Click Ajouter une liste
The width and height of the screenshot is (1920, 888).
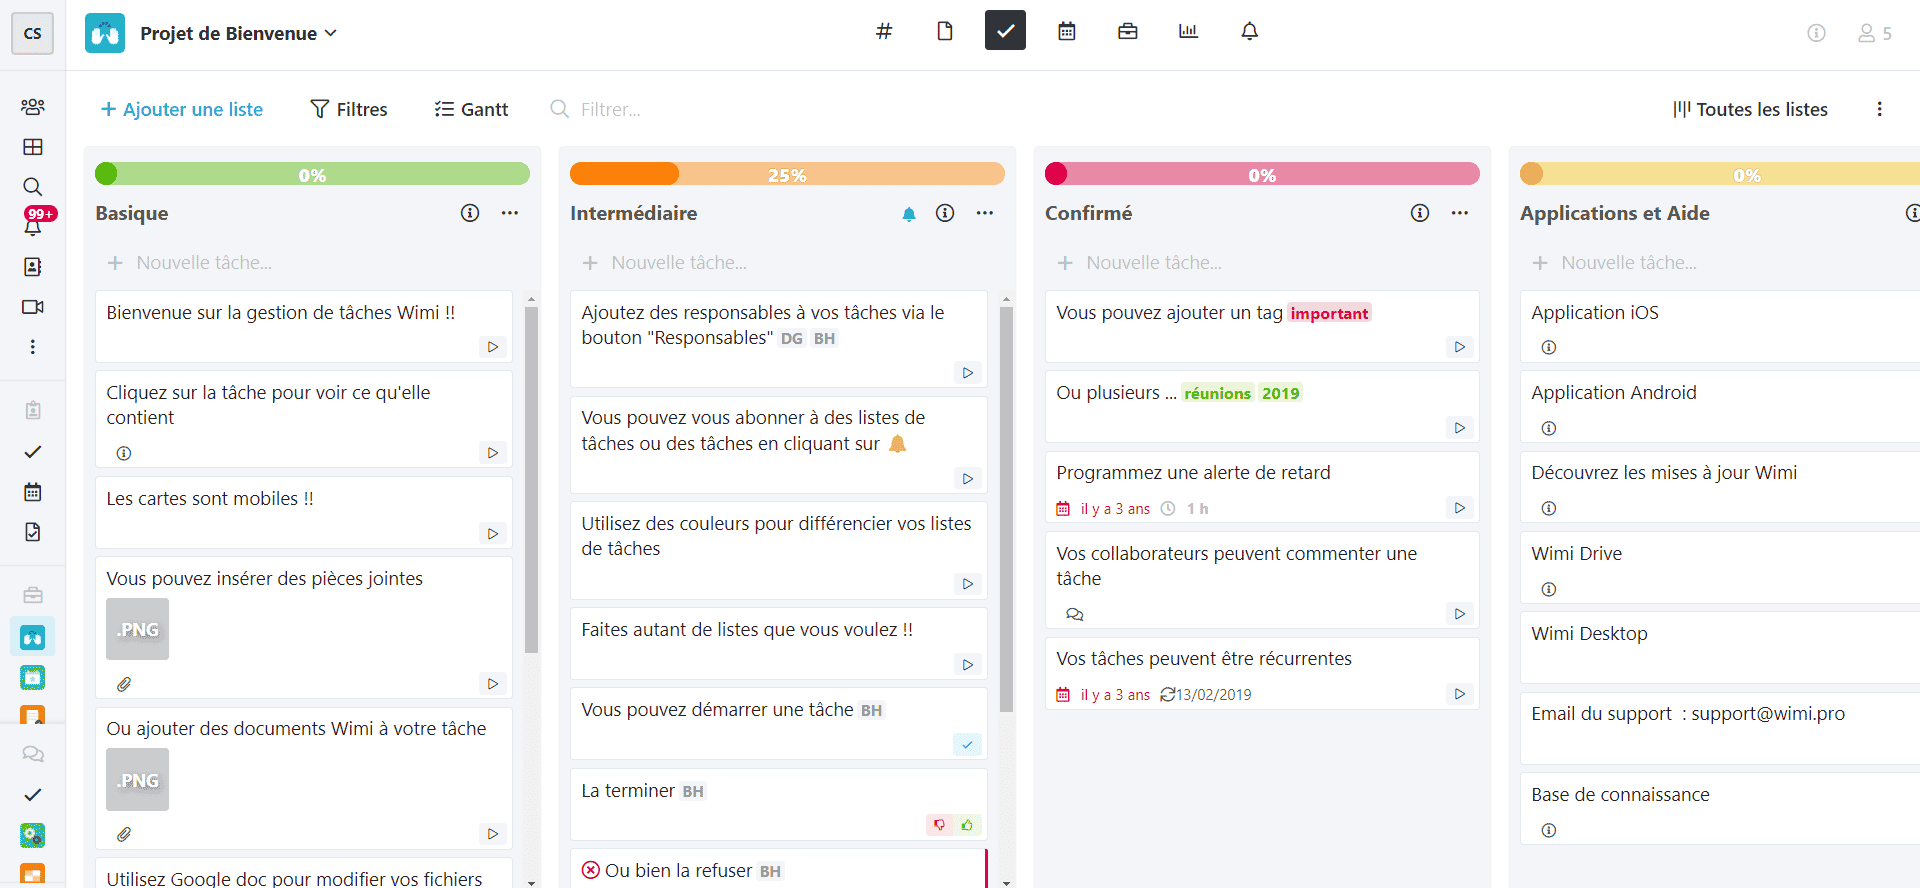pyautogui.click(x=182, y=109)
